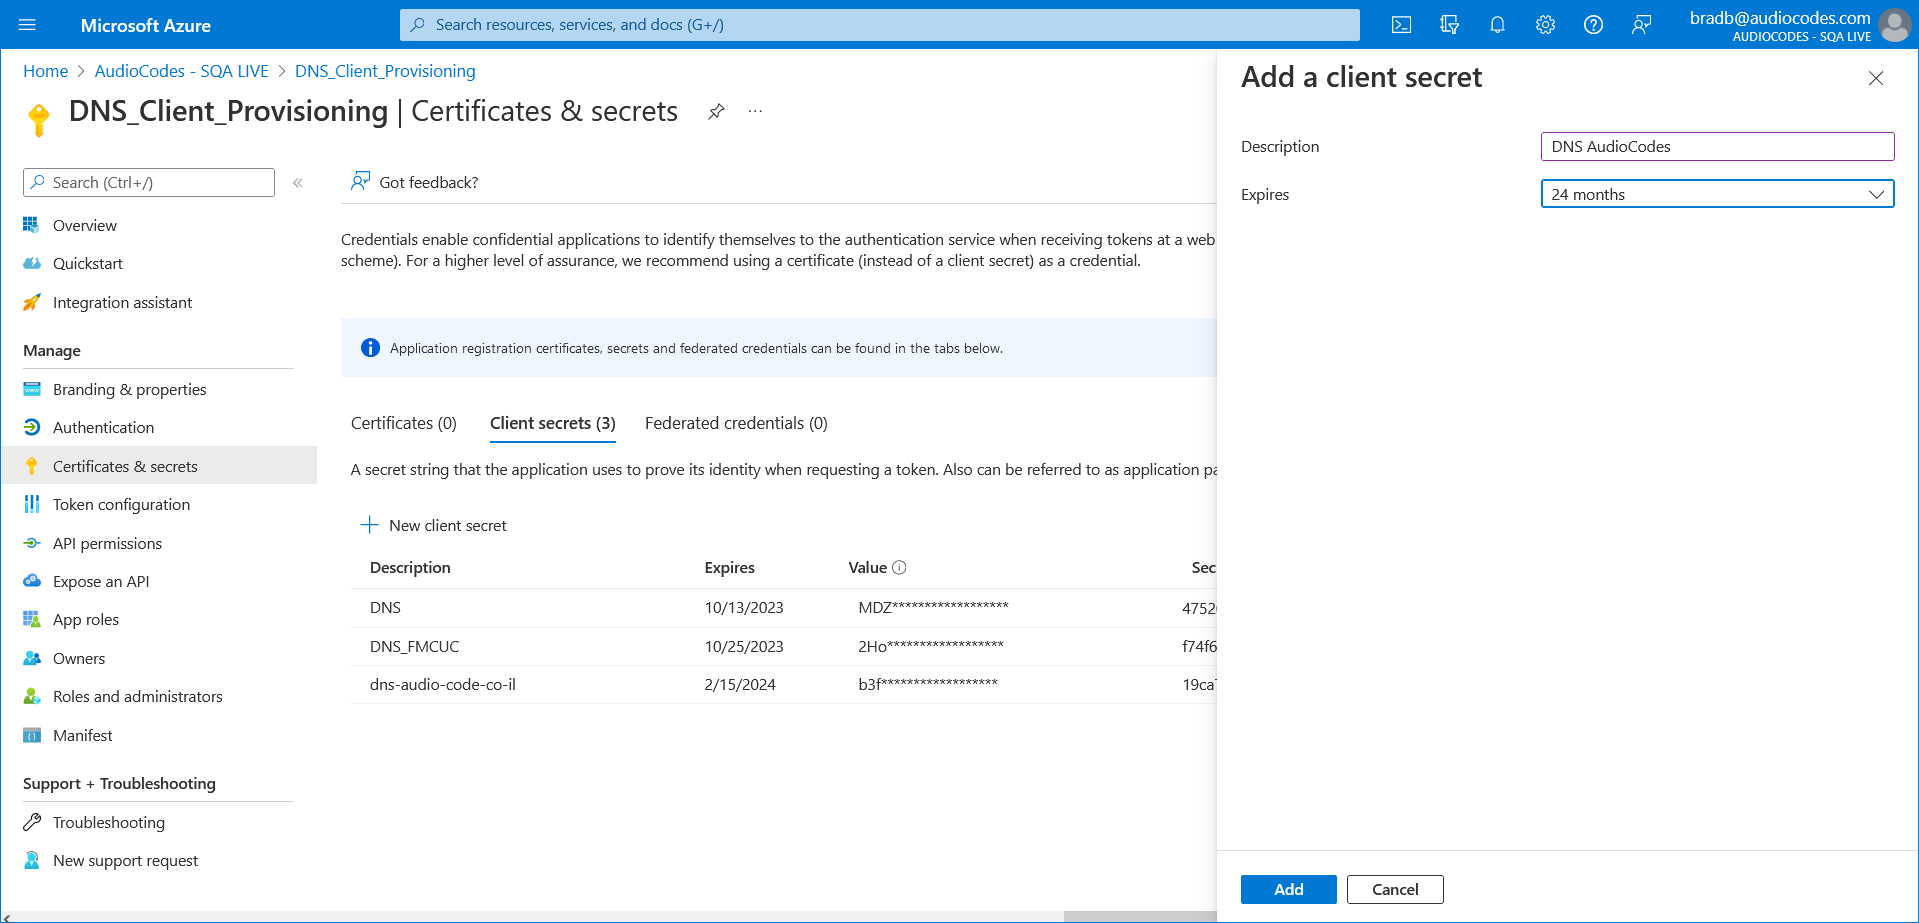
Task: Click the Add button to create the secret
Action: tap(1288, 889)
